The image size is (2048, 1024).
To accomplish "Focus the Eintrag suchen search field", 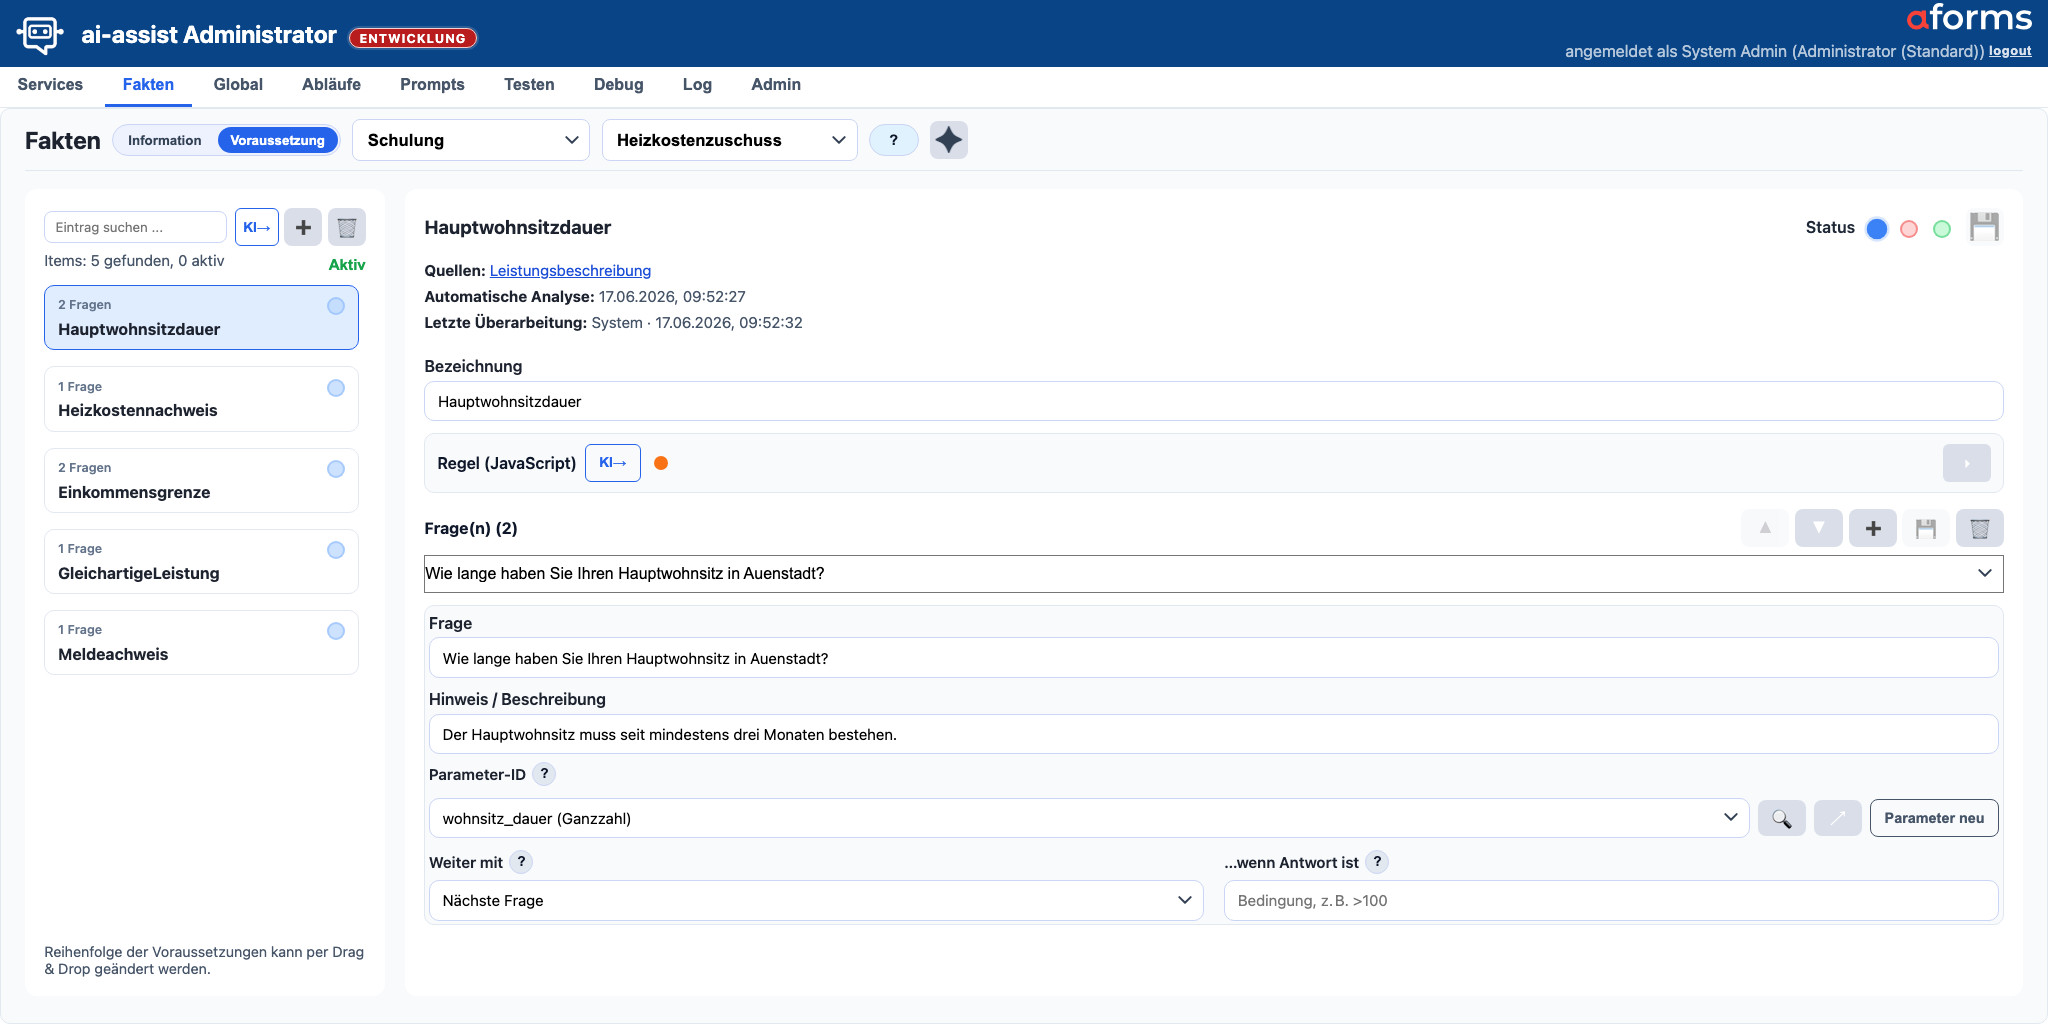I will (135, 227).
